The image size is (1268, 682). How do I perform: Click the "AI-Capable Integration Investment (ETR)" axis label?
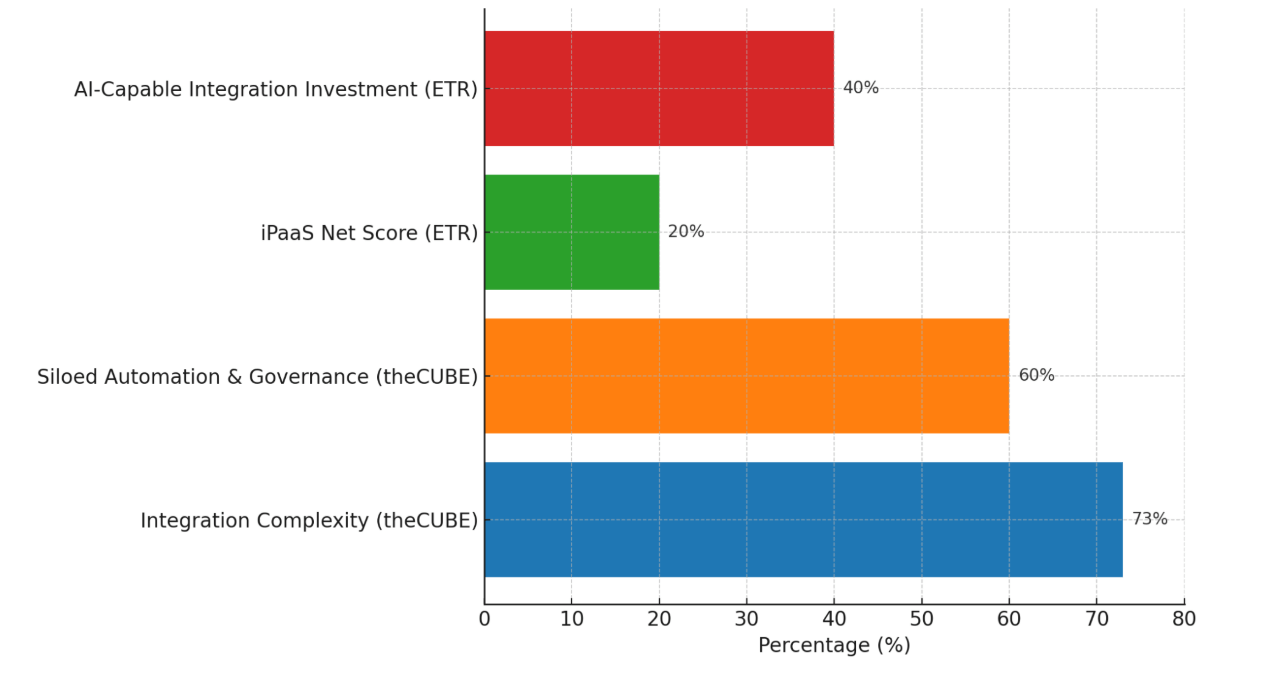coord(275,90)
